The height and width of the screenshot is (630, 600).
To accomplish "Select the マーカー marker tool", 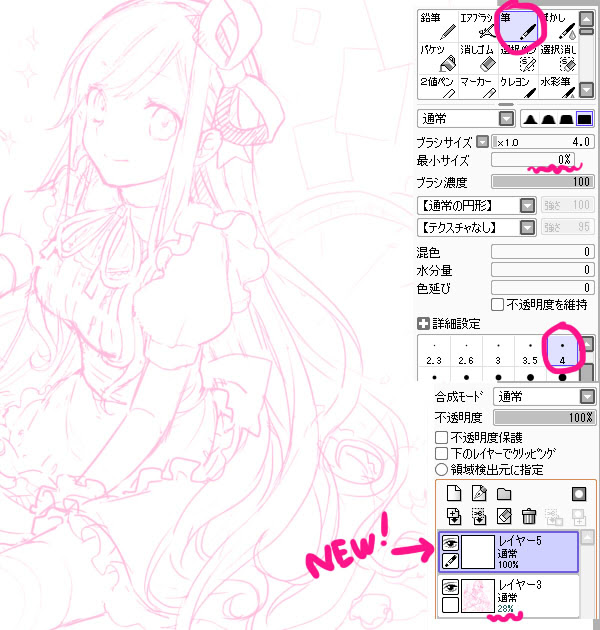I will (478, 86).
